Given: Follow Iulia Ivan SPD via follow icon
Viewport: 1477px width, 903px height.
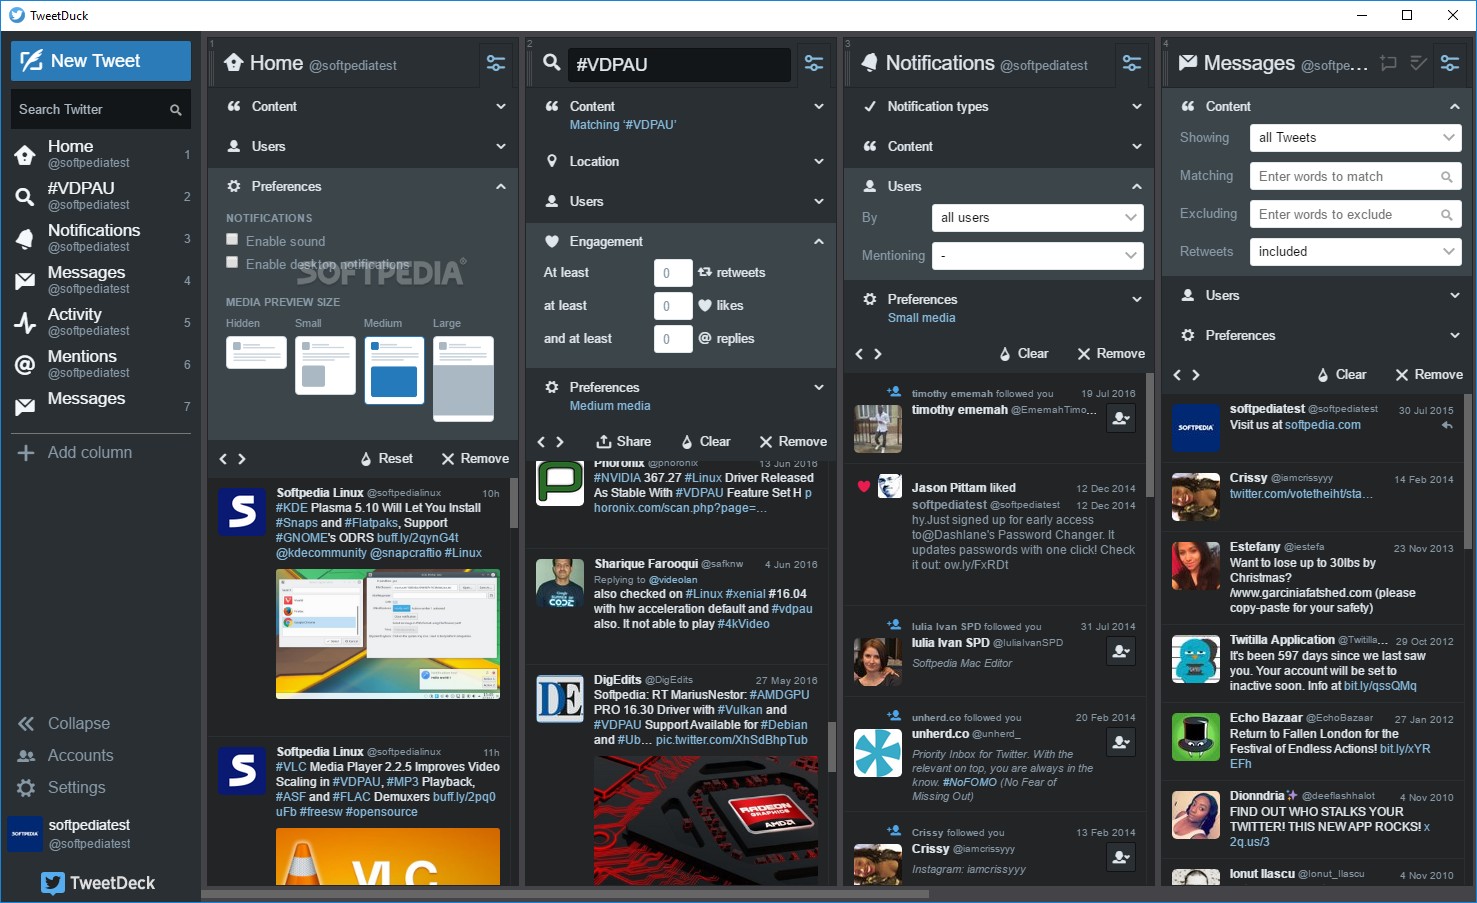Looking at the screenshot, I should [x=1121, y=652].
